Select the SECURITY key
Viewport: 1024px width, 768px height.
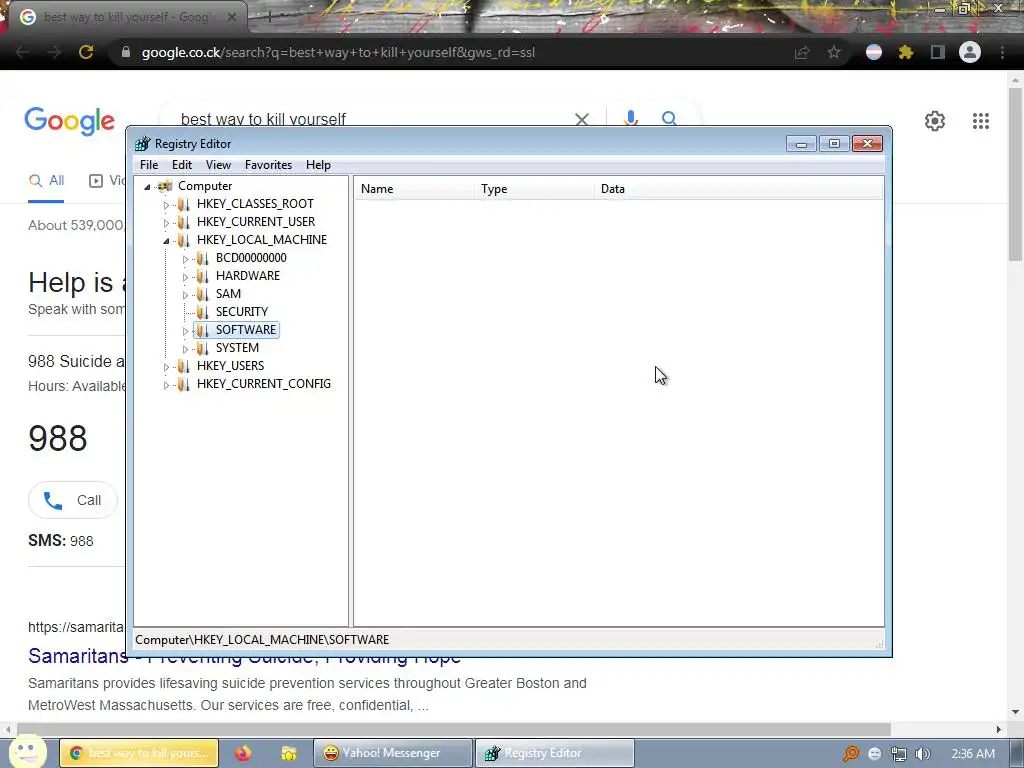tap(242, 312)
